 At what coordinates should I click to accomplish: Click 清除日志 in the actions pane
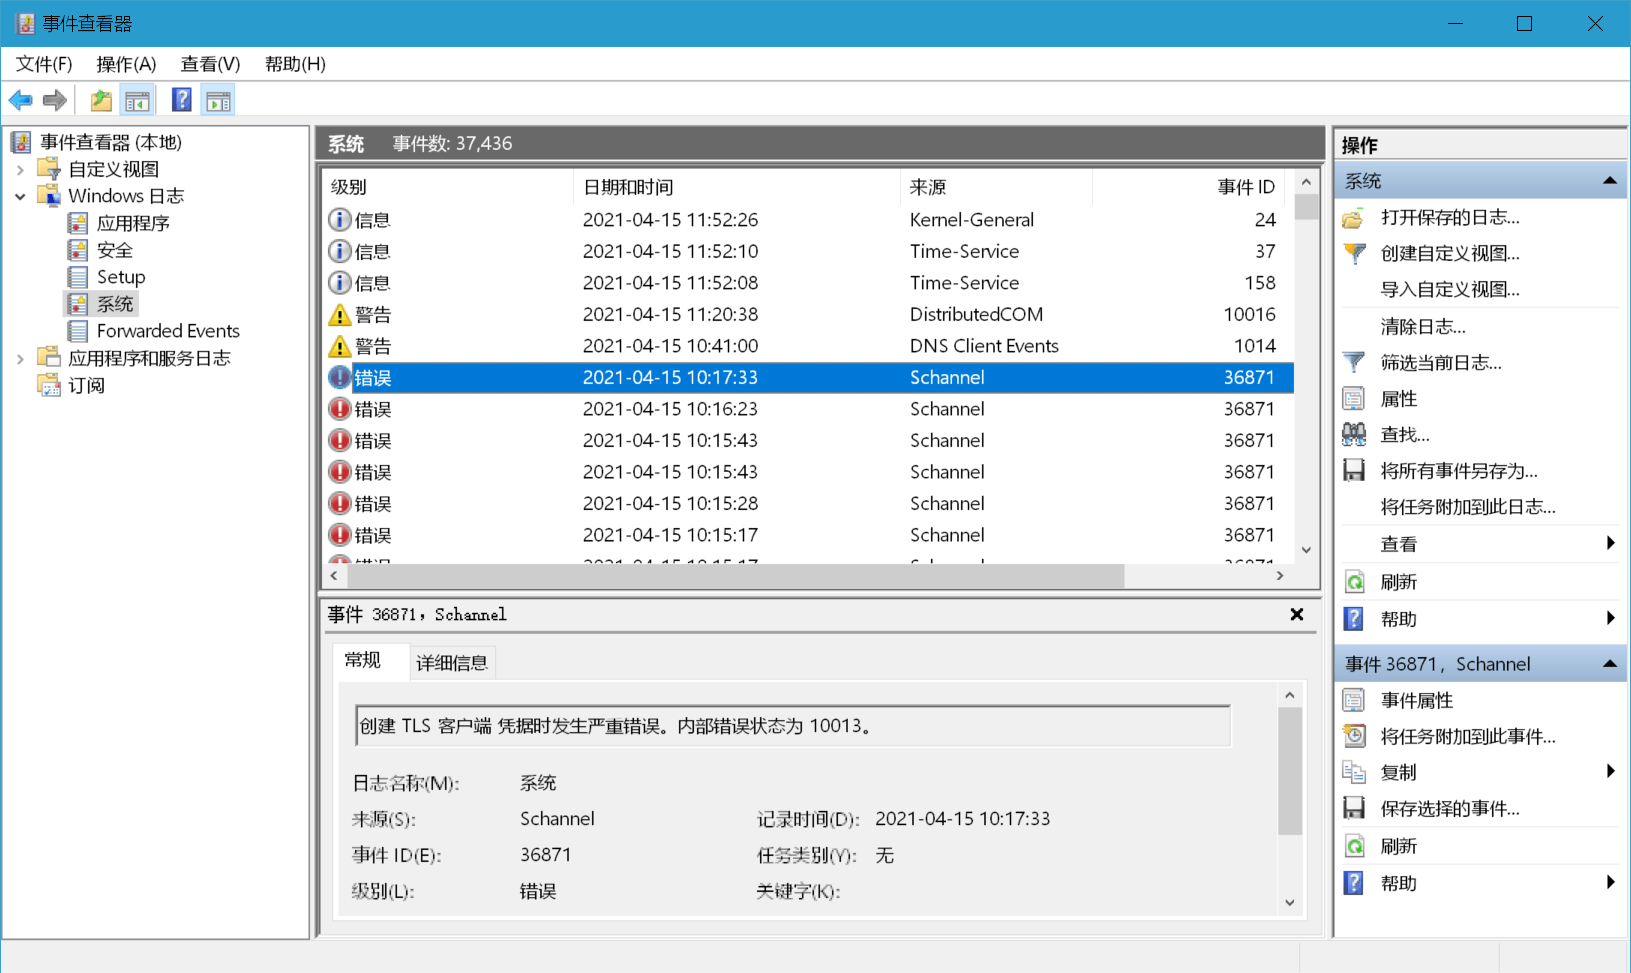click(x=1424, y=325)
